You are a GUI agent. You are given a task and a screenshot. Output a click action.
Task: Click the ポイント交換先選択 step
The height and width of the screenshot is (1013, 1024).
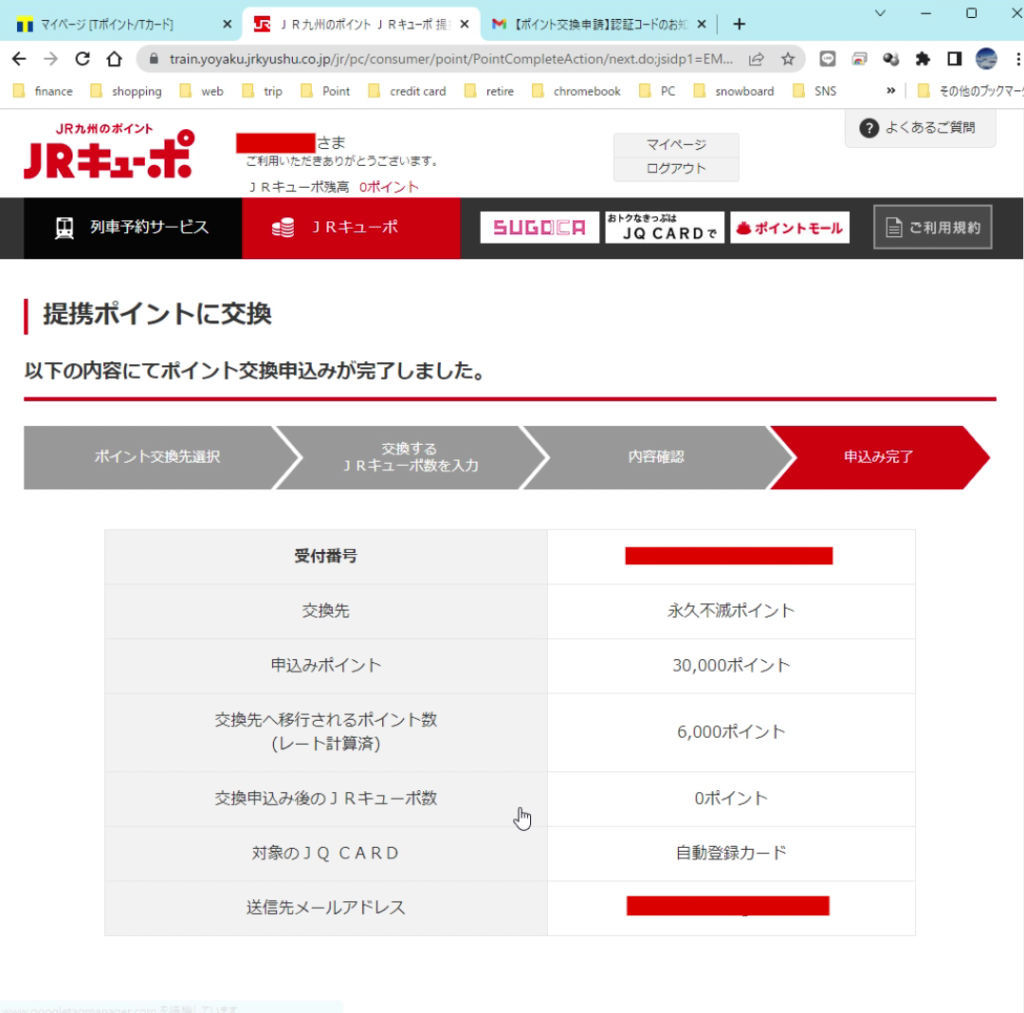(157, 457)
